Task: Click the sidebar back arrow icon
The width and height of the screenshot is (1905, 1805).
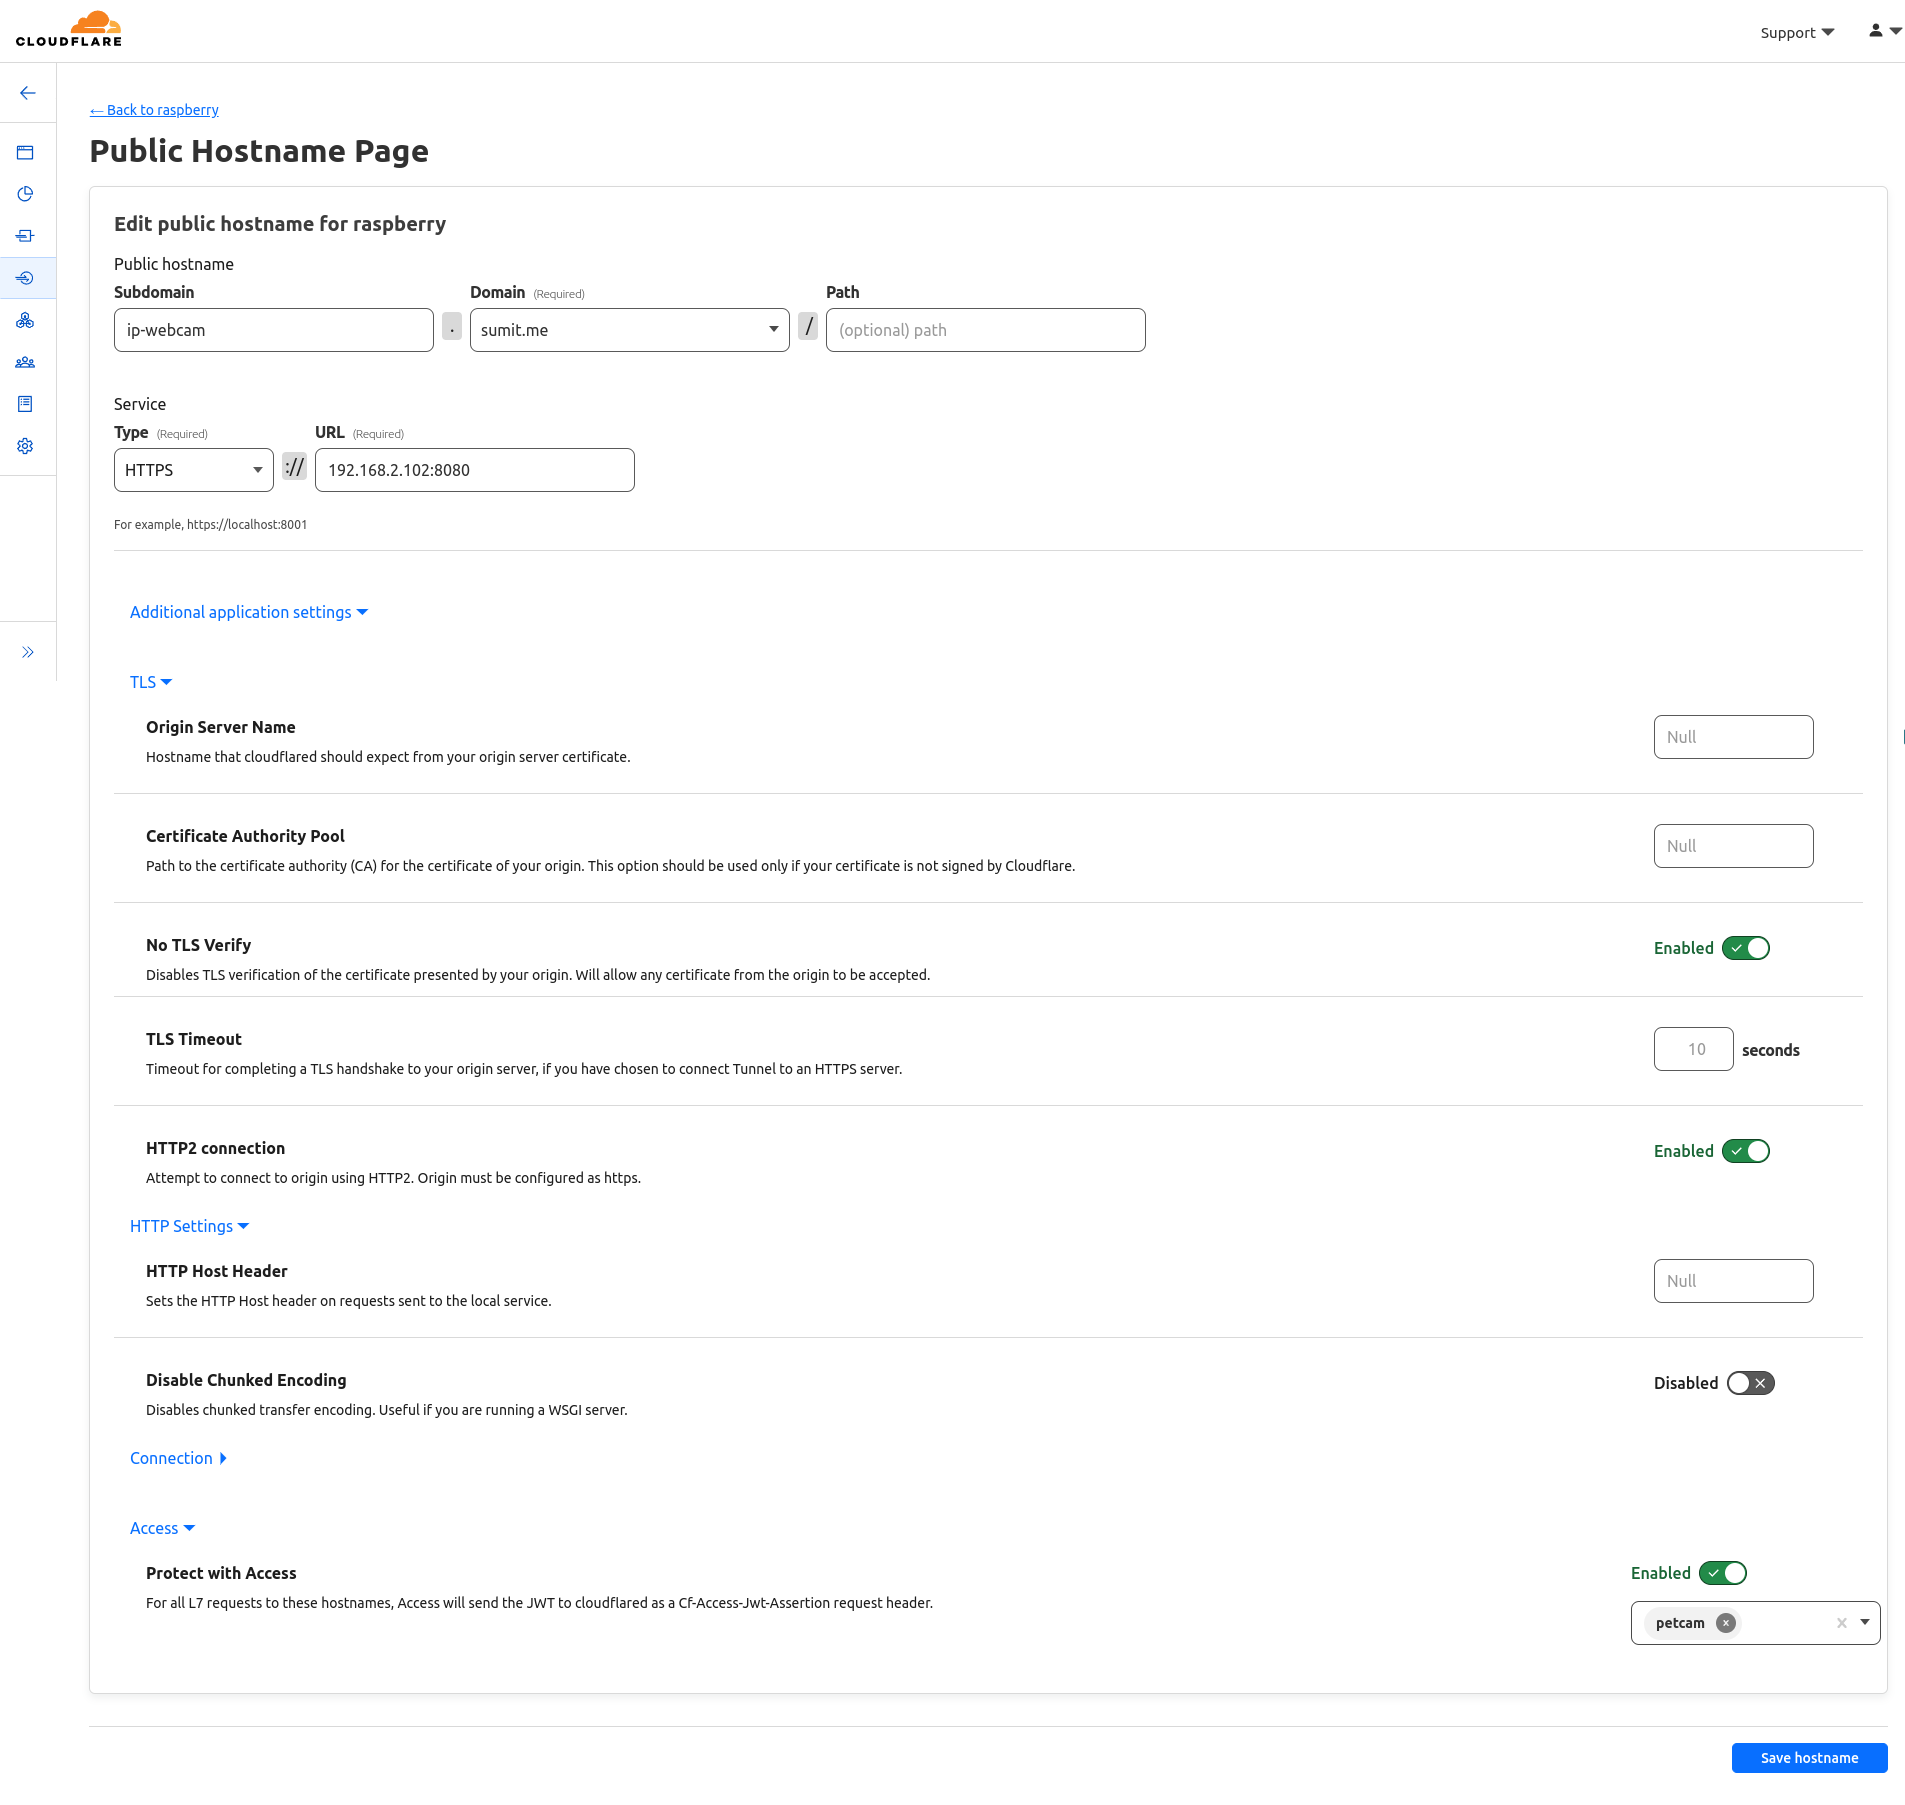Action: (28, 93)
